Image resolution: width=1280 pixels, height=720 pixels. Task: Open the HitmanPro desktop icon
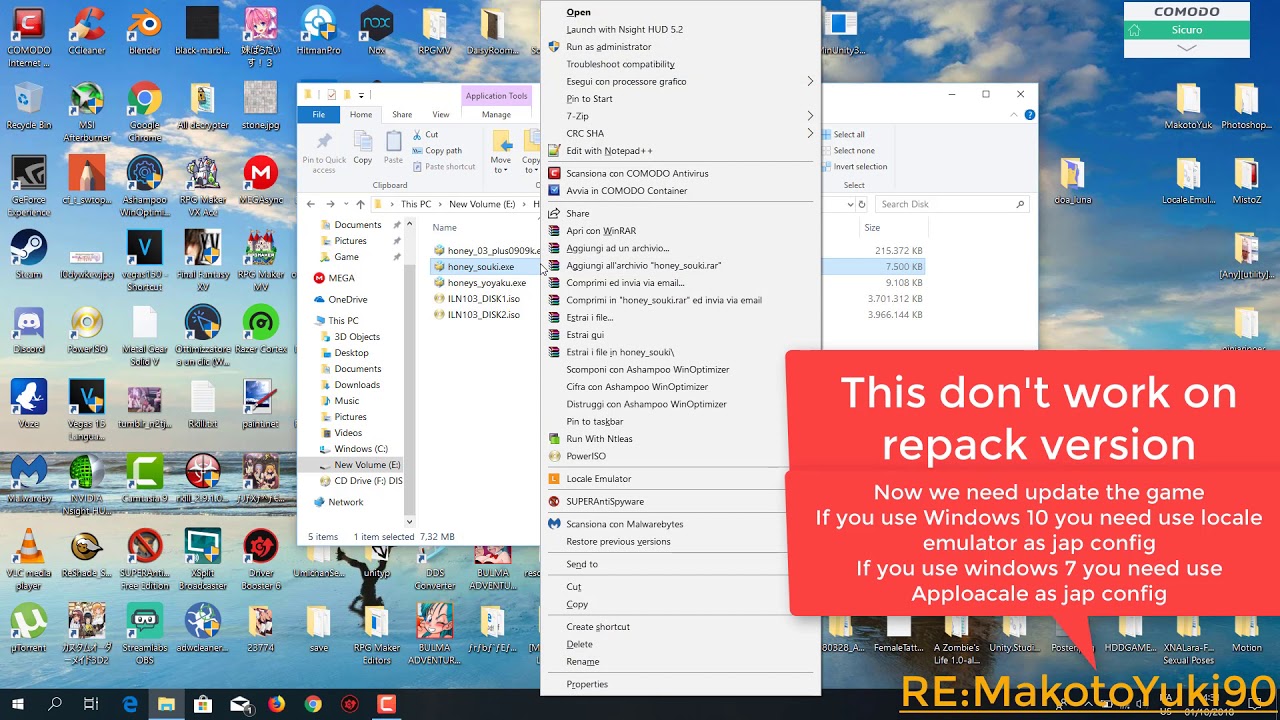pyautogui.click(x=319, y=29)
